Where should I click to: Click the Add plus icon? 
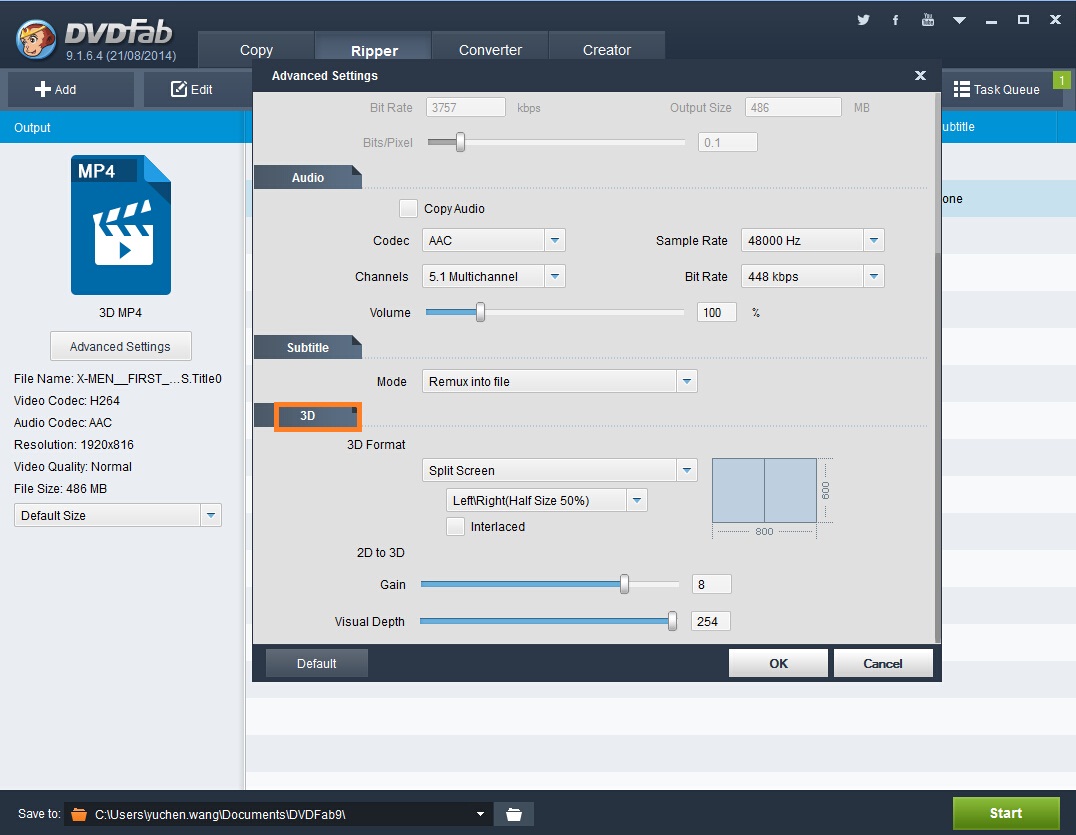[43, 89]
